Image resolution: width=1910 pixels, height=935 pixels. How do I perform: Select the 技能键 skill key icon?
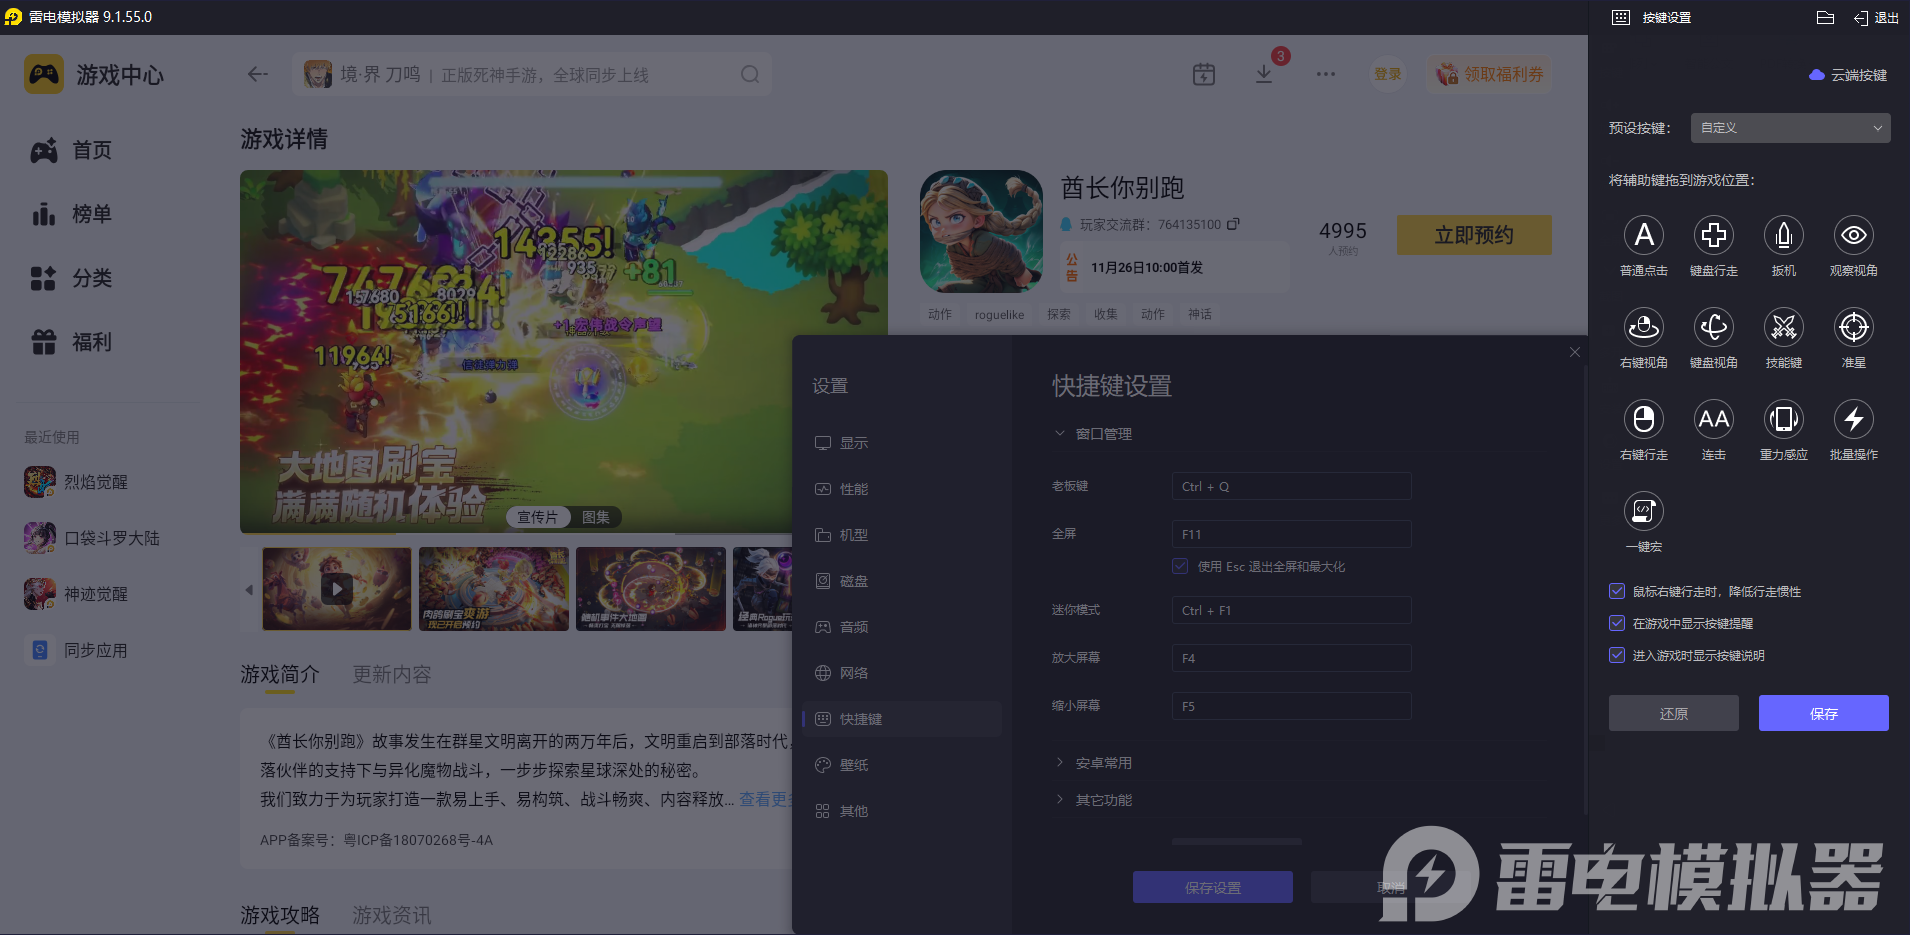tap(1783, 328)
